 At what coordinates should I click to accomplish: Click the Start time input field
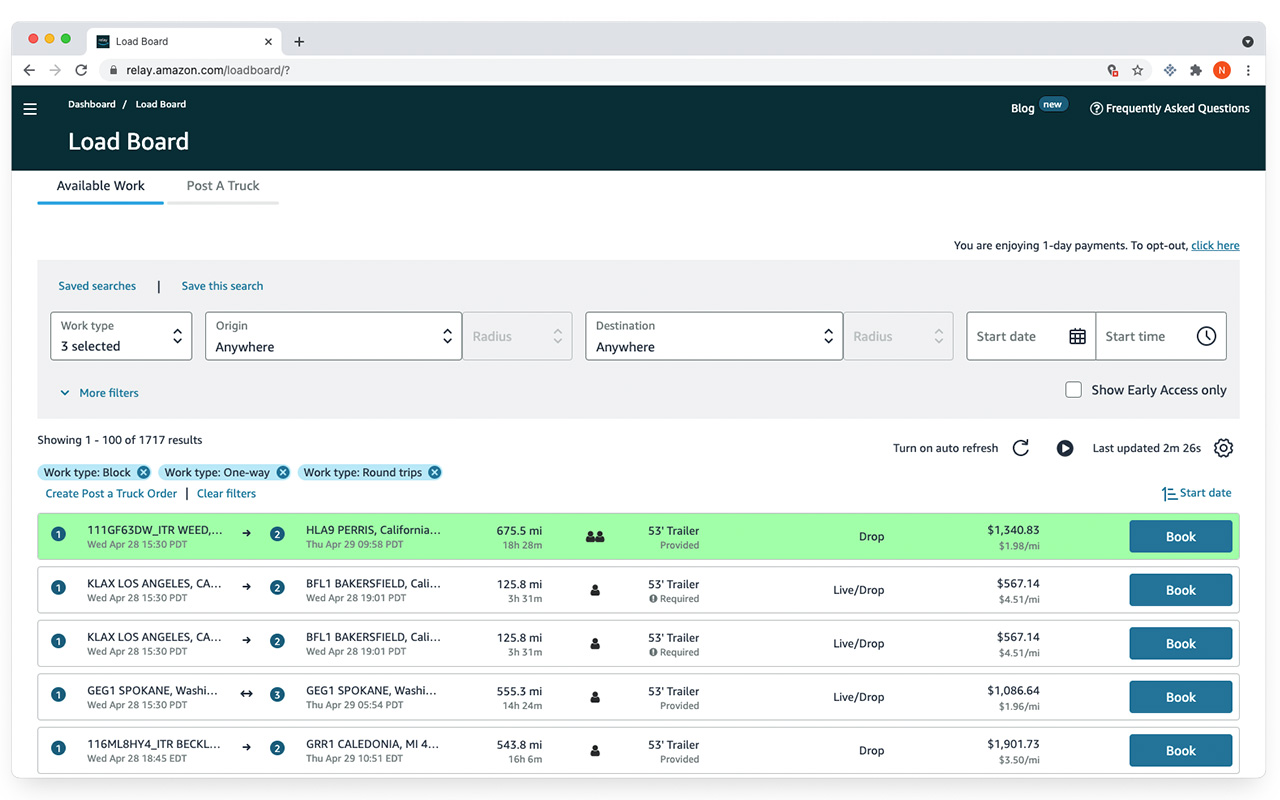click(1161, 336)
